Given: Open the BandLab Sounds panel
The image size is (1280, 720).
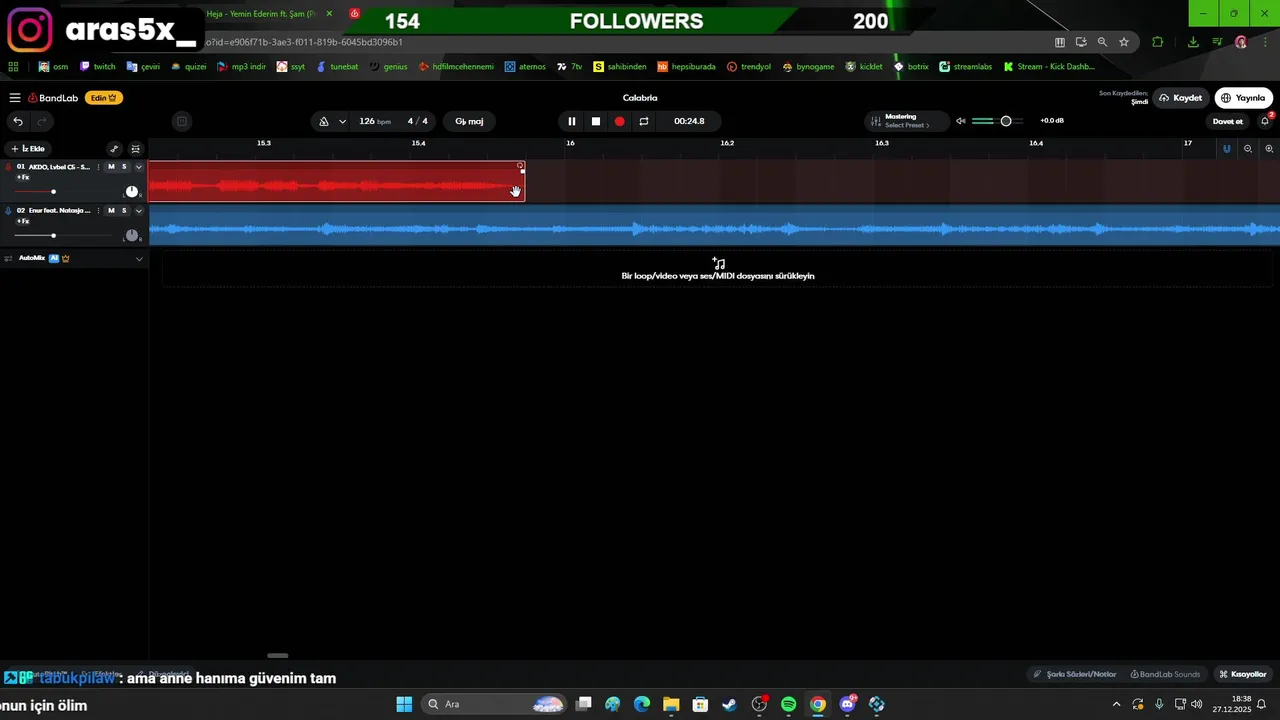Looking at the screenshot, I should [1165, 674].
